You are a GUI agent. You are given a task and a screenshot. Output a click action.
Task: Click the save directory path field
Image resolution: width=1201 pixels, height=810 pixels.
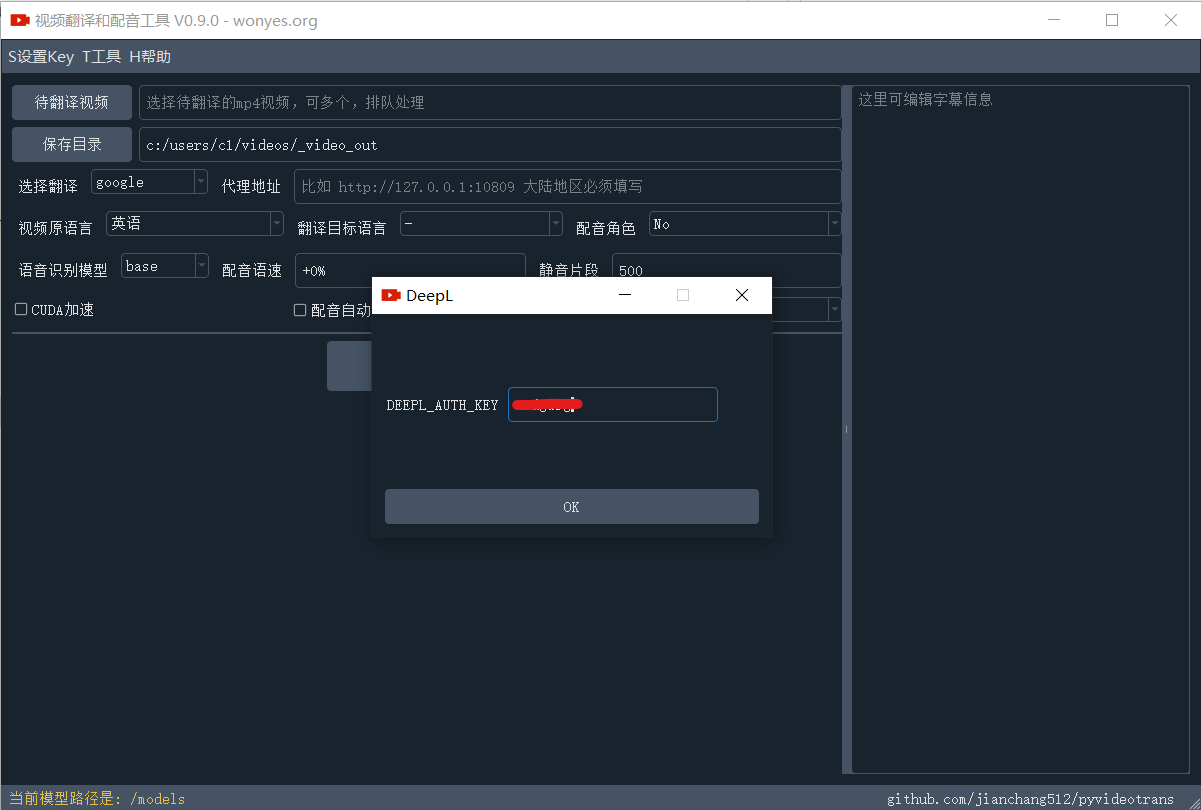pos(490,145)
